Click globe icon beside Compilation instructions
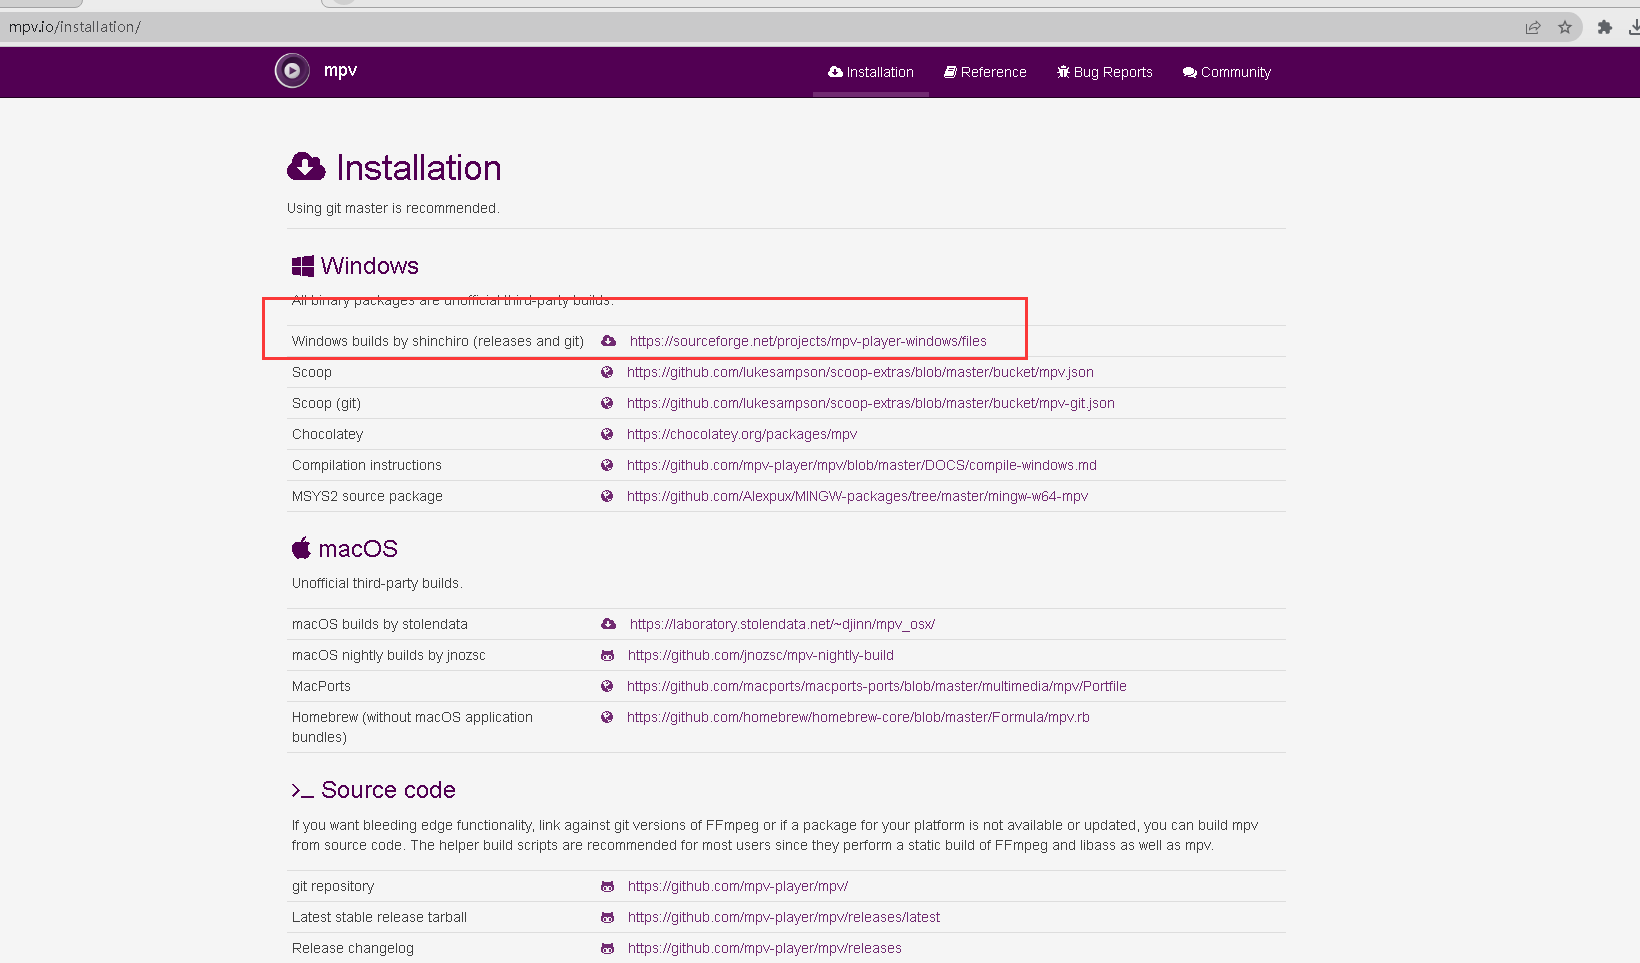Viewport: 1640px width, 963px height. point(607,465)
